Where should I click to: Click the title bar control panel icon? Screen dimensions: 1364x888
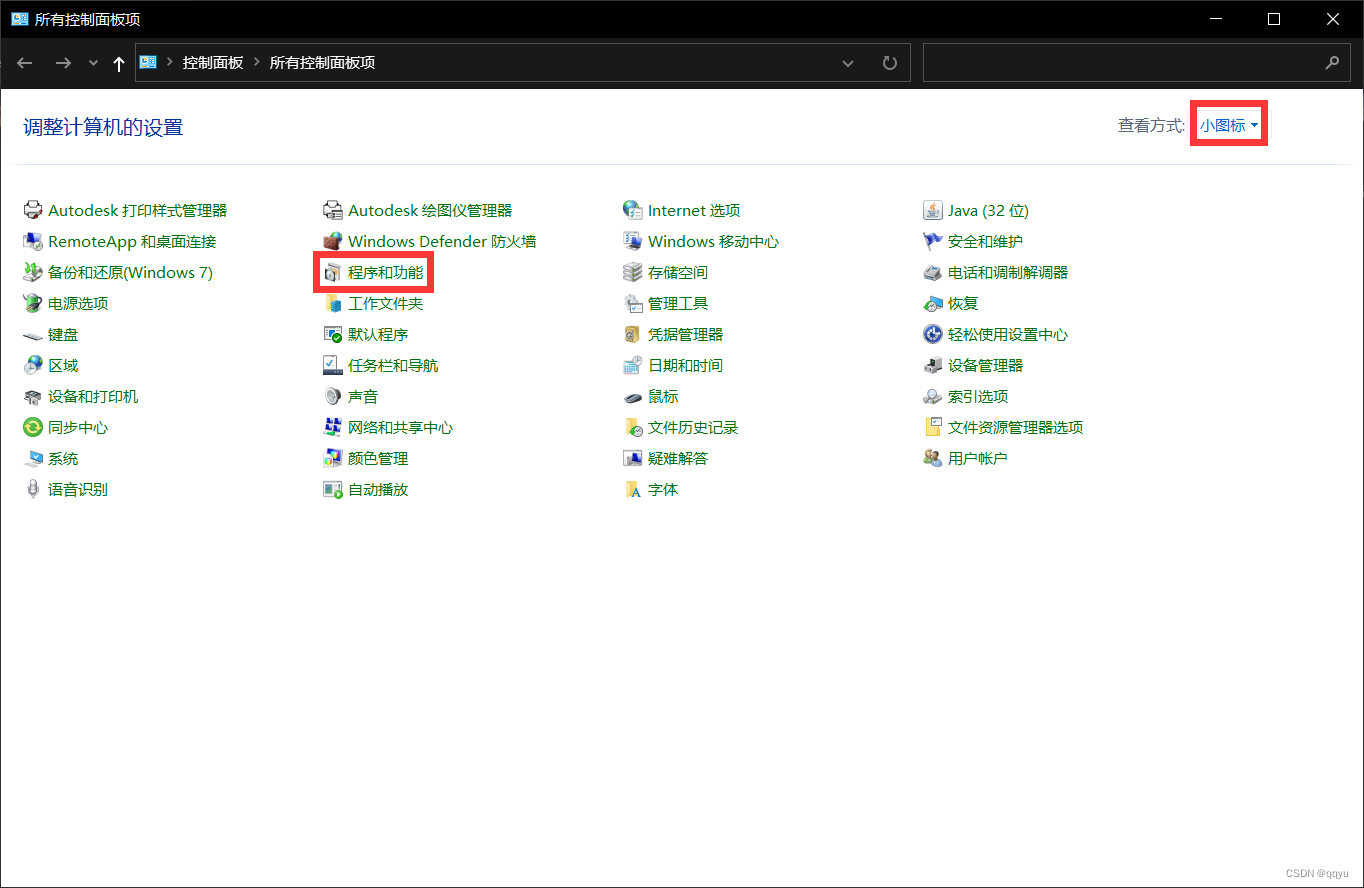[x=20, y=18]
